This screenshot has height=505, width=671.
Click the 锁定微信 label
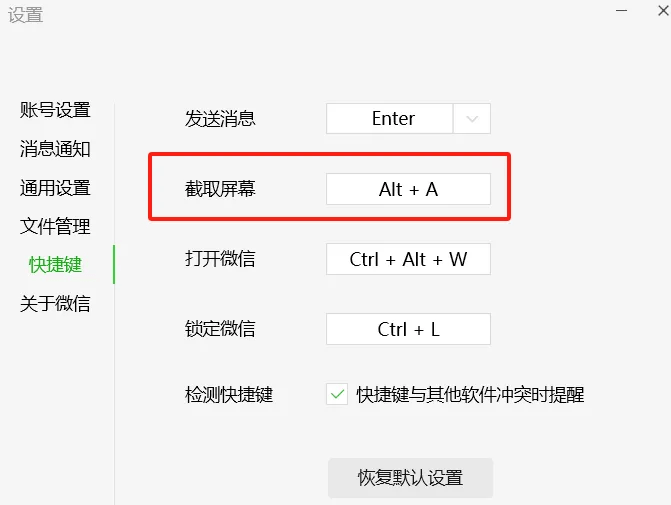[x=220, y=329]
